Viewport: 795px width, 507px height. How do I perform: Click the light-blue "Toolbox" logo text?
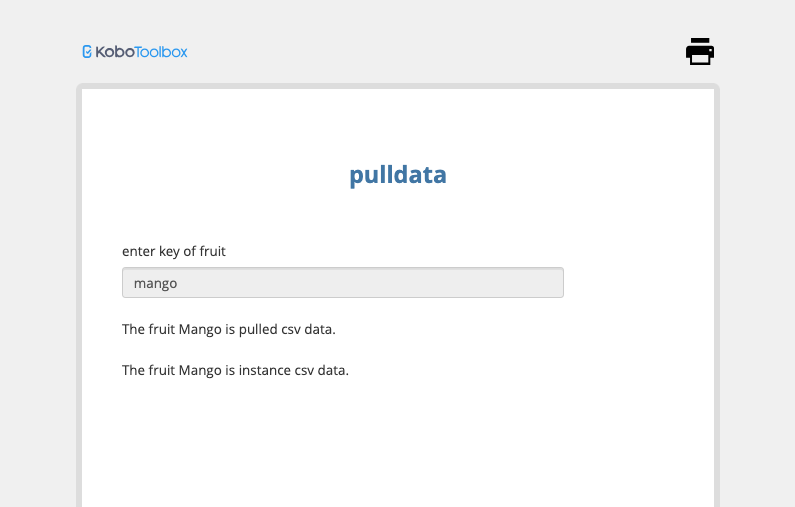tap(162, 52)
